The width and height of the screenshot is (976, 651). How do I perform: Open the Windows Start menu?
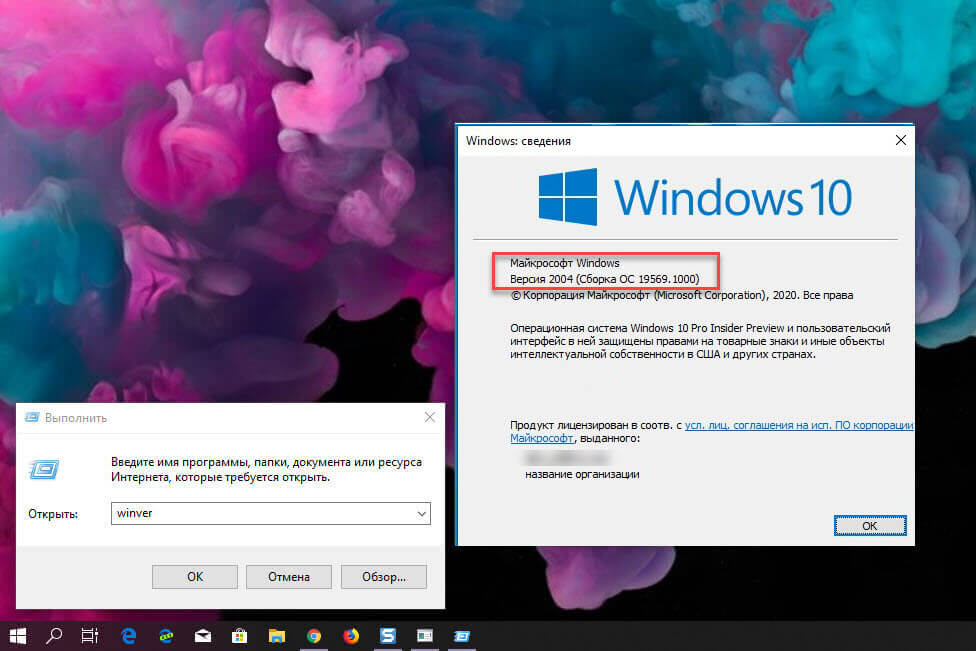[x=18, y=635]
